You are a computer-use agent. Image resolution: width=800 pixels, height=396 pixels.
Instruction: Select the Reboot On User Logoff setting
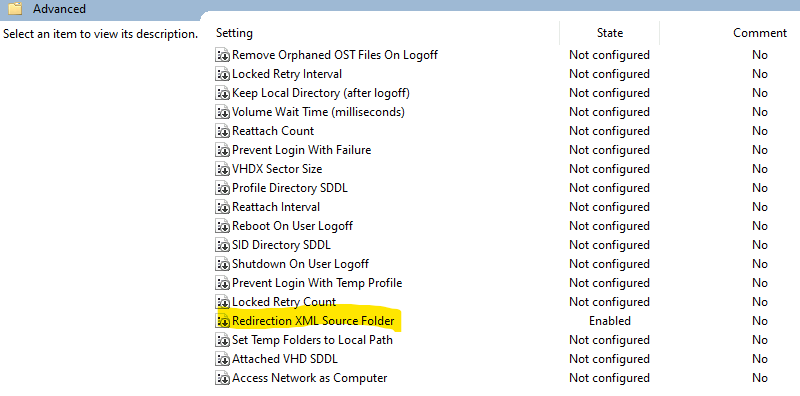point(292,226)
